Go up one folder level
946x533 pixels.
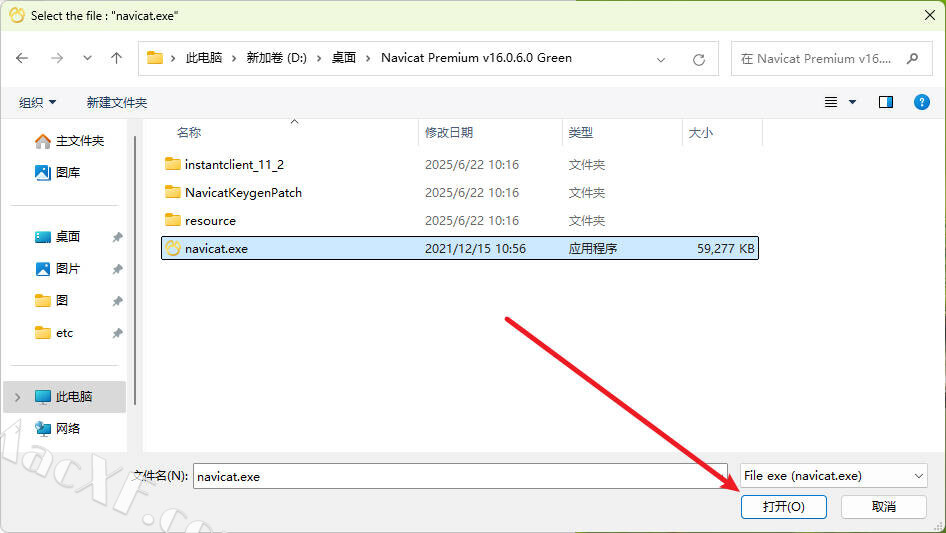click(116, 58)
